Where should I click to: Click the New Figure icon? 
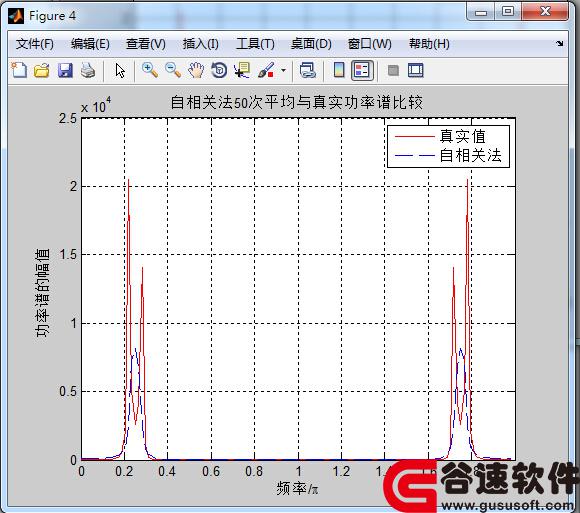pyautogui.click(x=19, y=70)
